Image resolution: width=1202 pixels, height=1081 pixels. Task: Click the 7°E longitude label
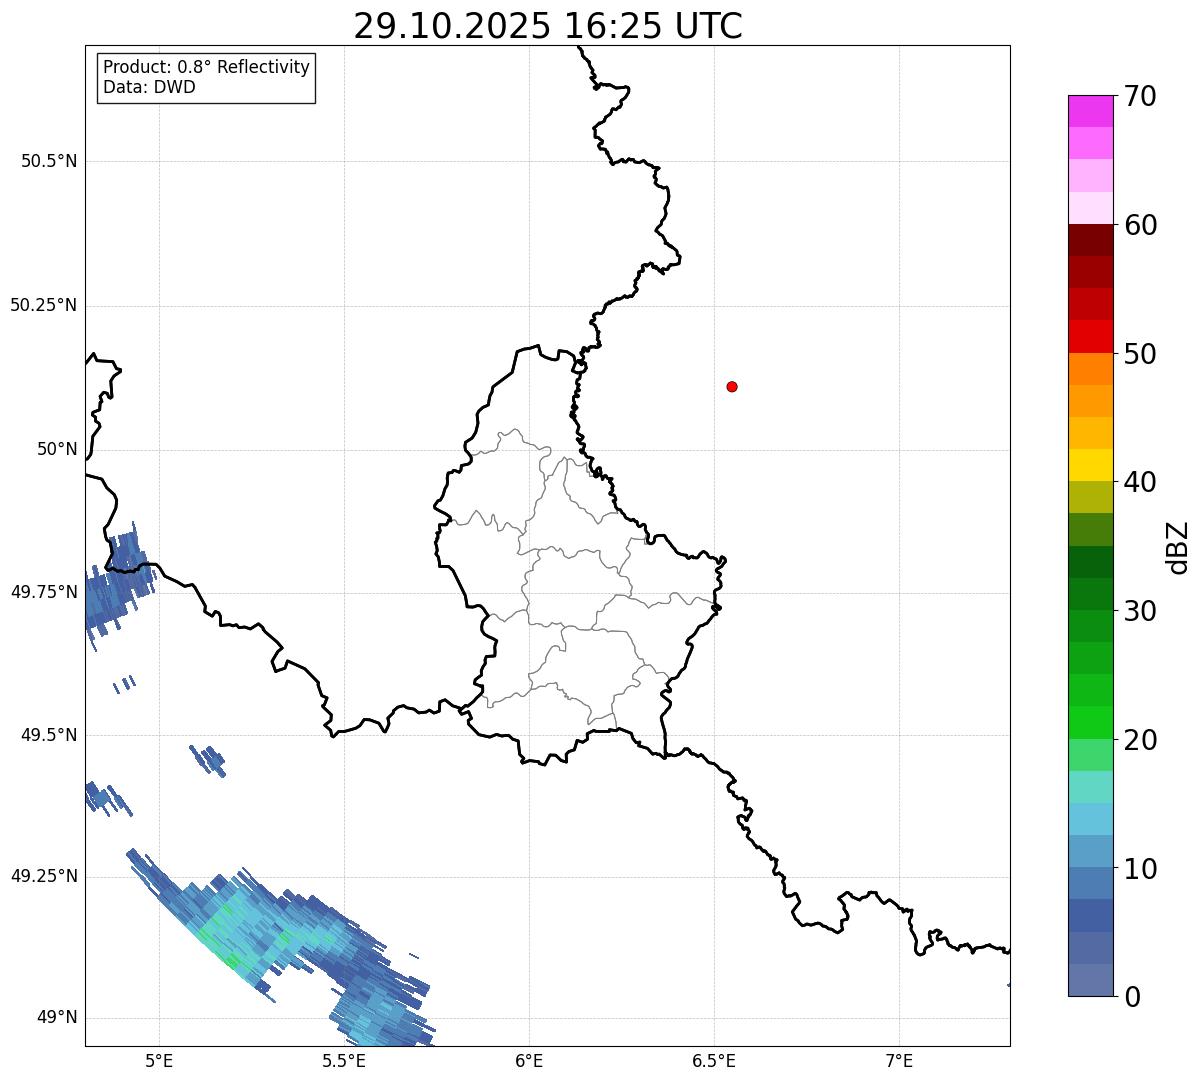click(x=899, y=1060)
